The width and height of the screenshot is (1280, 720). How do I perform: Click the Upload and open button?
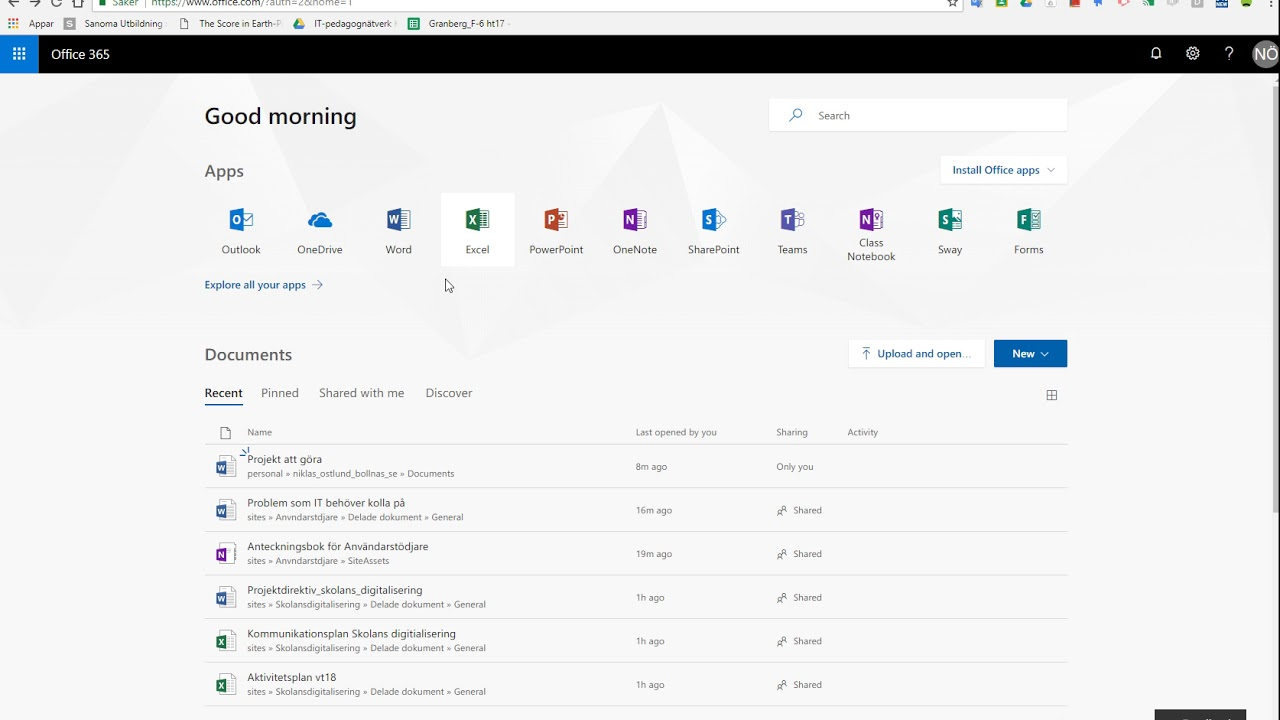coord(917,353)
